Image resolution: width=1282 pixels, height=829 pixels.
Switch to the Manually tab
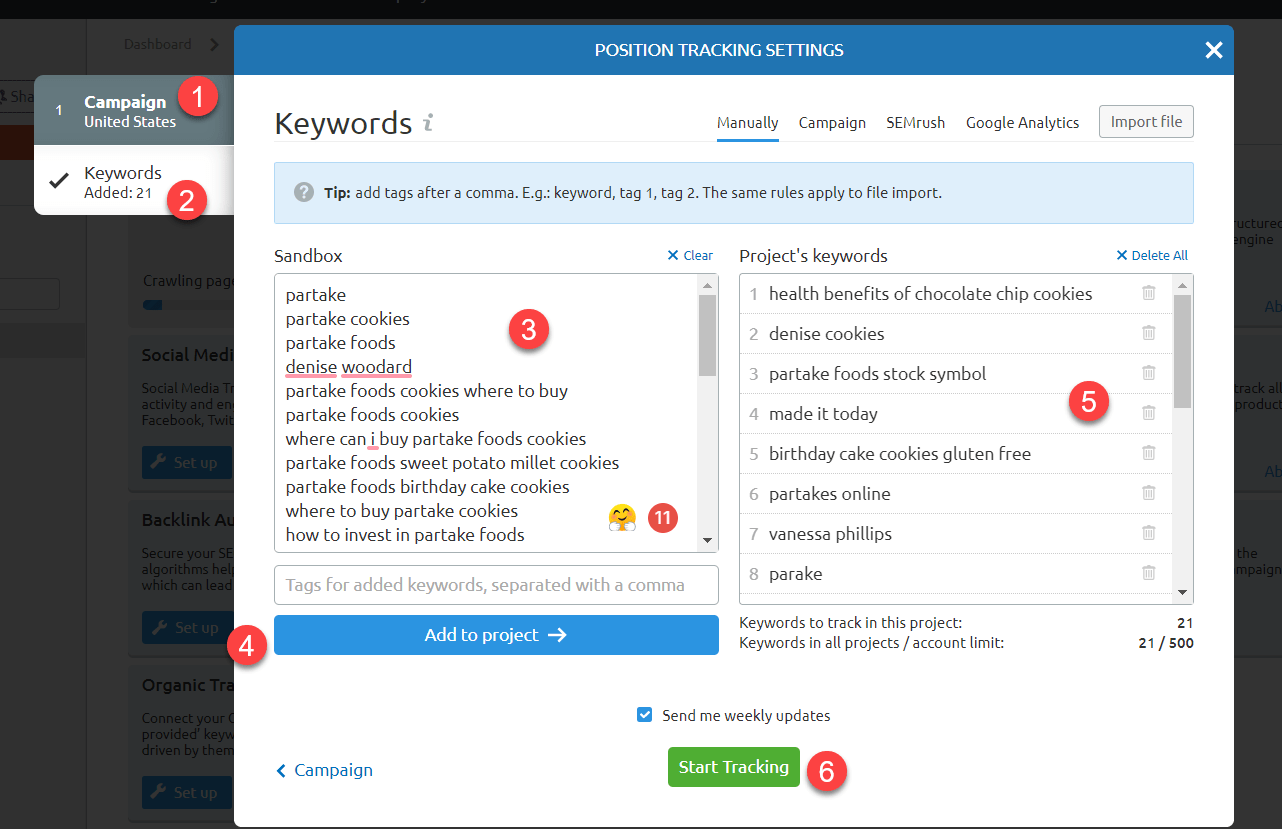(x=747, y=123)
